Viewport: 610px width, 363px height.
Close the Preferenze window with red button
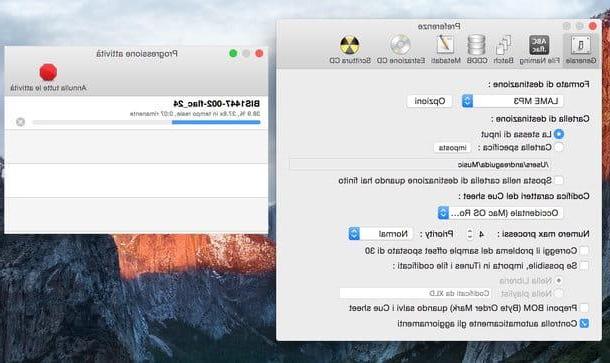(593, 26)
